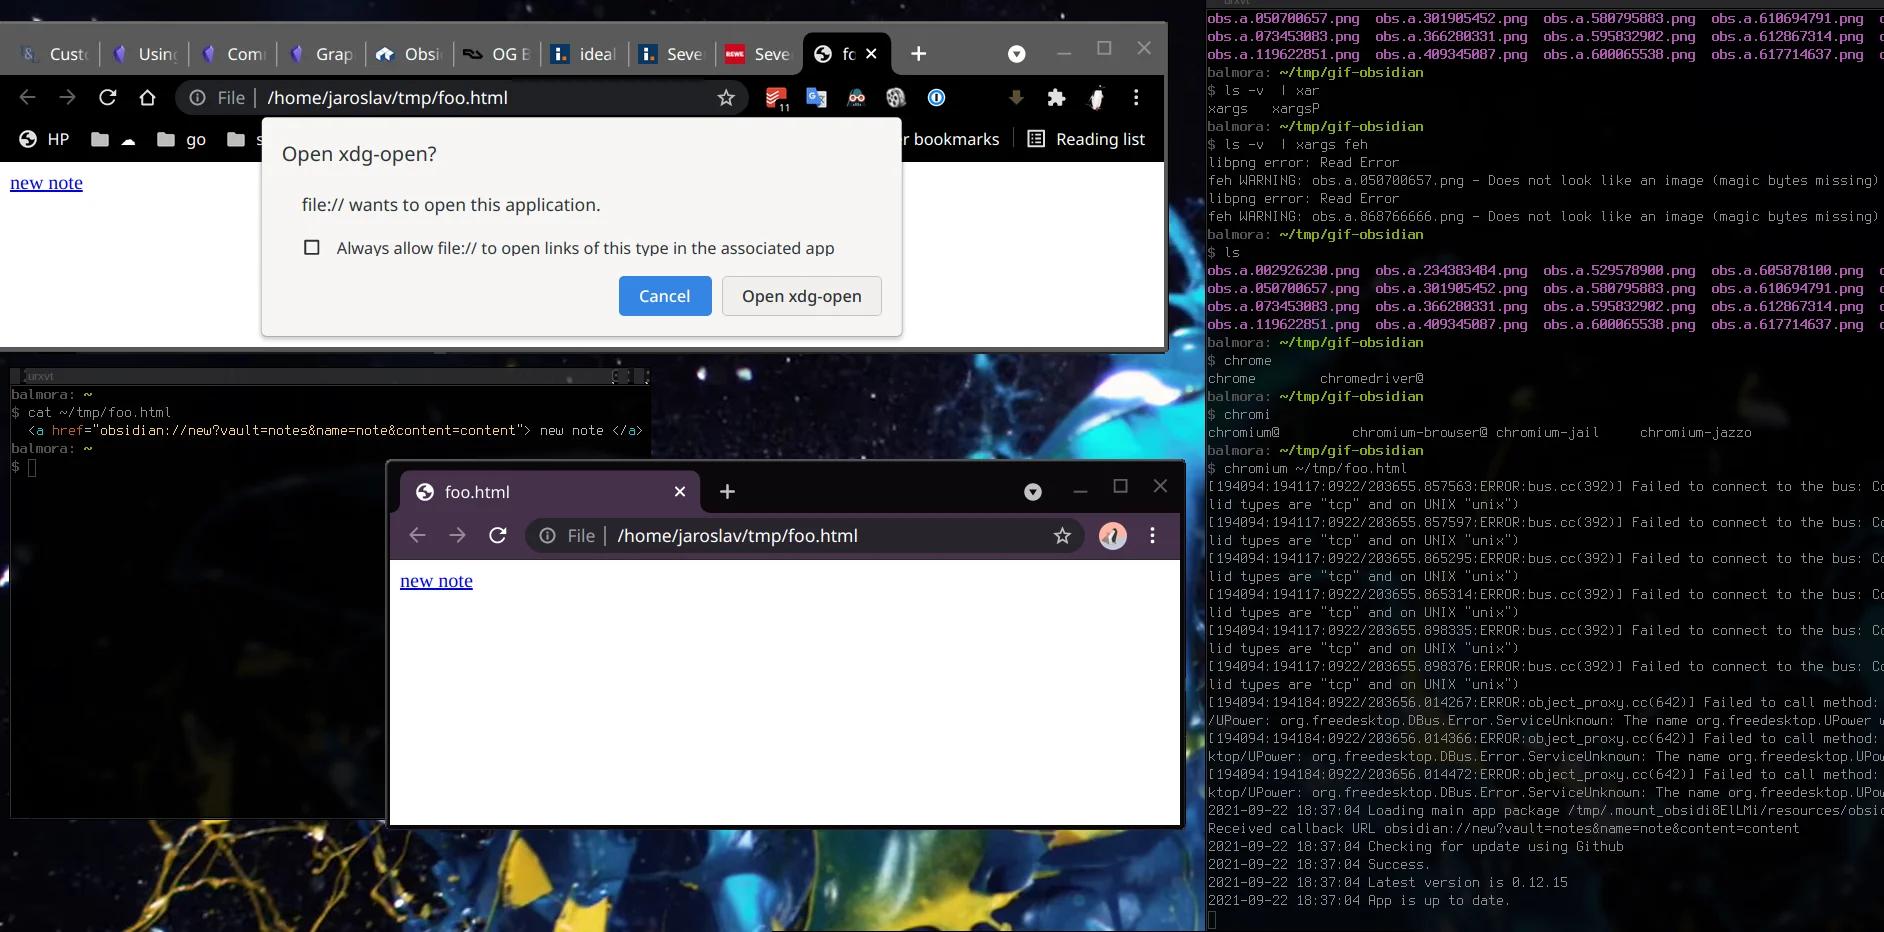Open the tab search chevron in the main window

point(1018,54)
